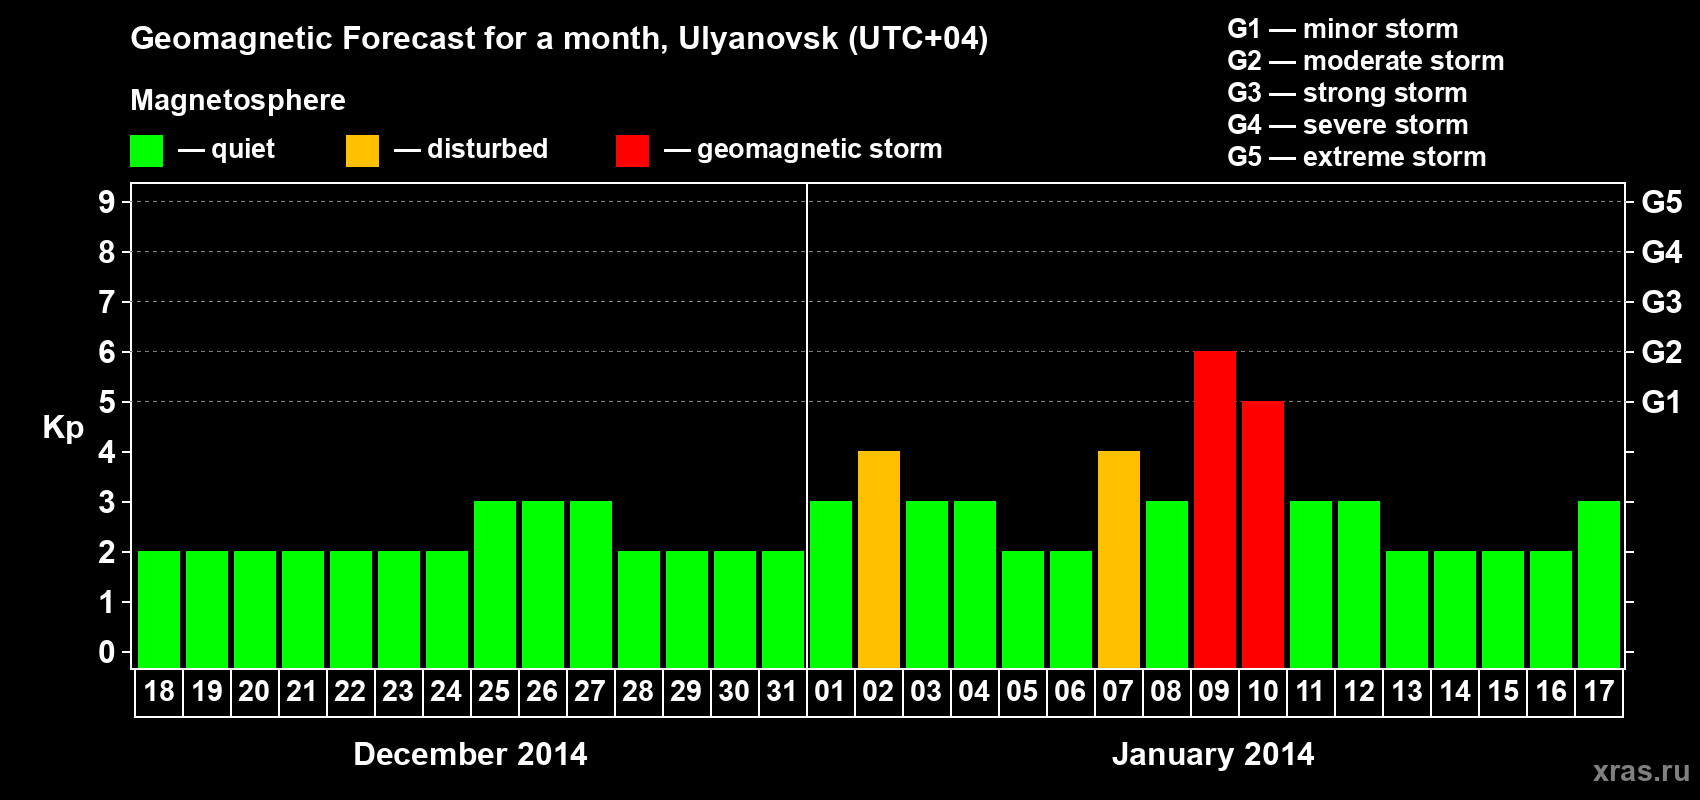
Task: Click the 'December 2014' month label
Action: point(470,754)
